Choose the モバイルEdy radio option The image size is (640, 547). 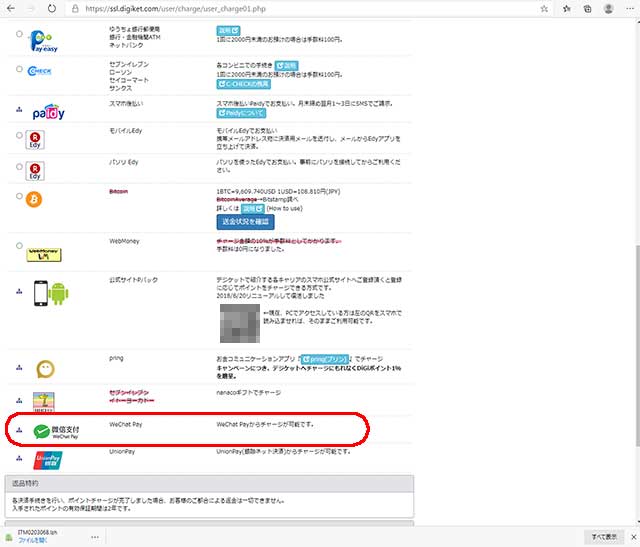point(19,135)
